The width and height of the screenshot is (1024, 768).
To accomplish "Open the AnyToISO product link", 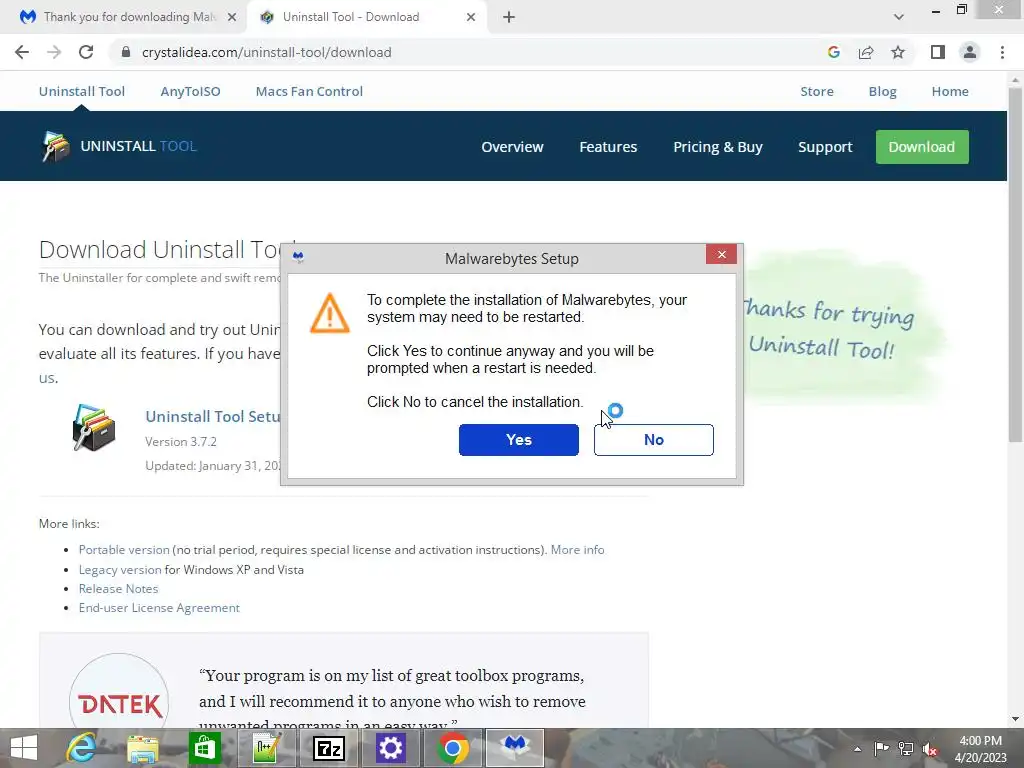I will point(191,91).
